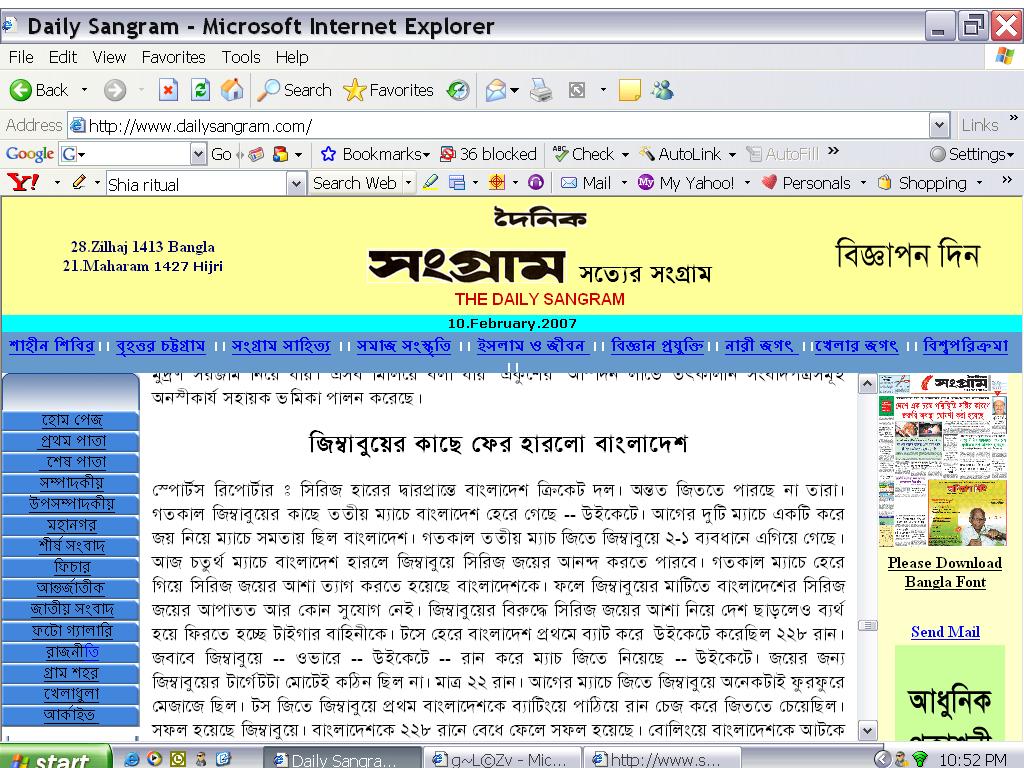Screen dimensions: 1024x768
Task: Open History clock icon
Action: 458,89
